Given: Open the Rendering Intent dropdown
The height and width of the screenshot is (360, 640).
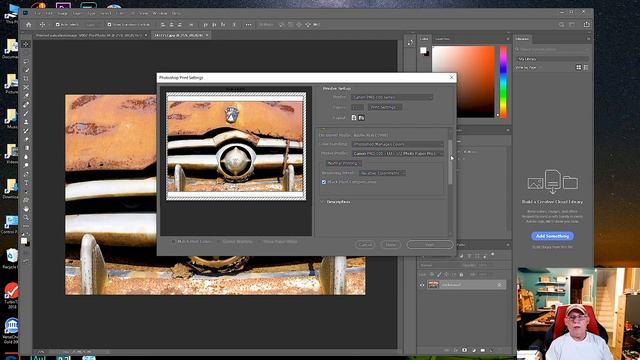Looking at the screenshot, I should tap(382, 173).
